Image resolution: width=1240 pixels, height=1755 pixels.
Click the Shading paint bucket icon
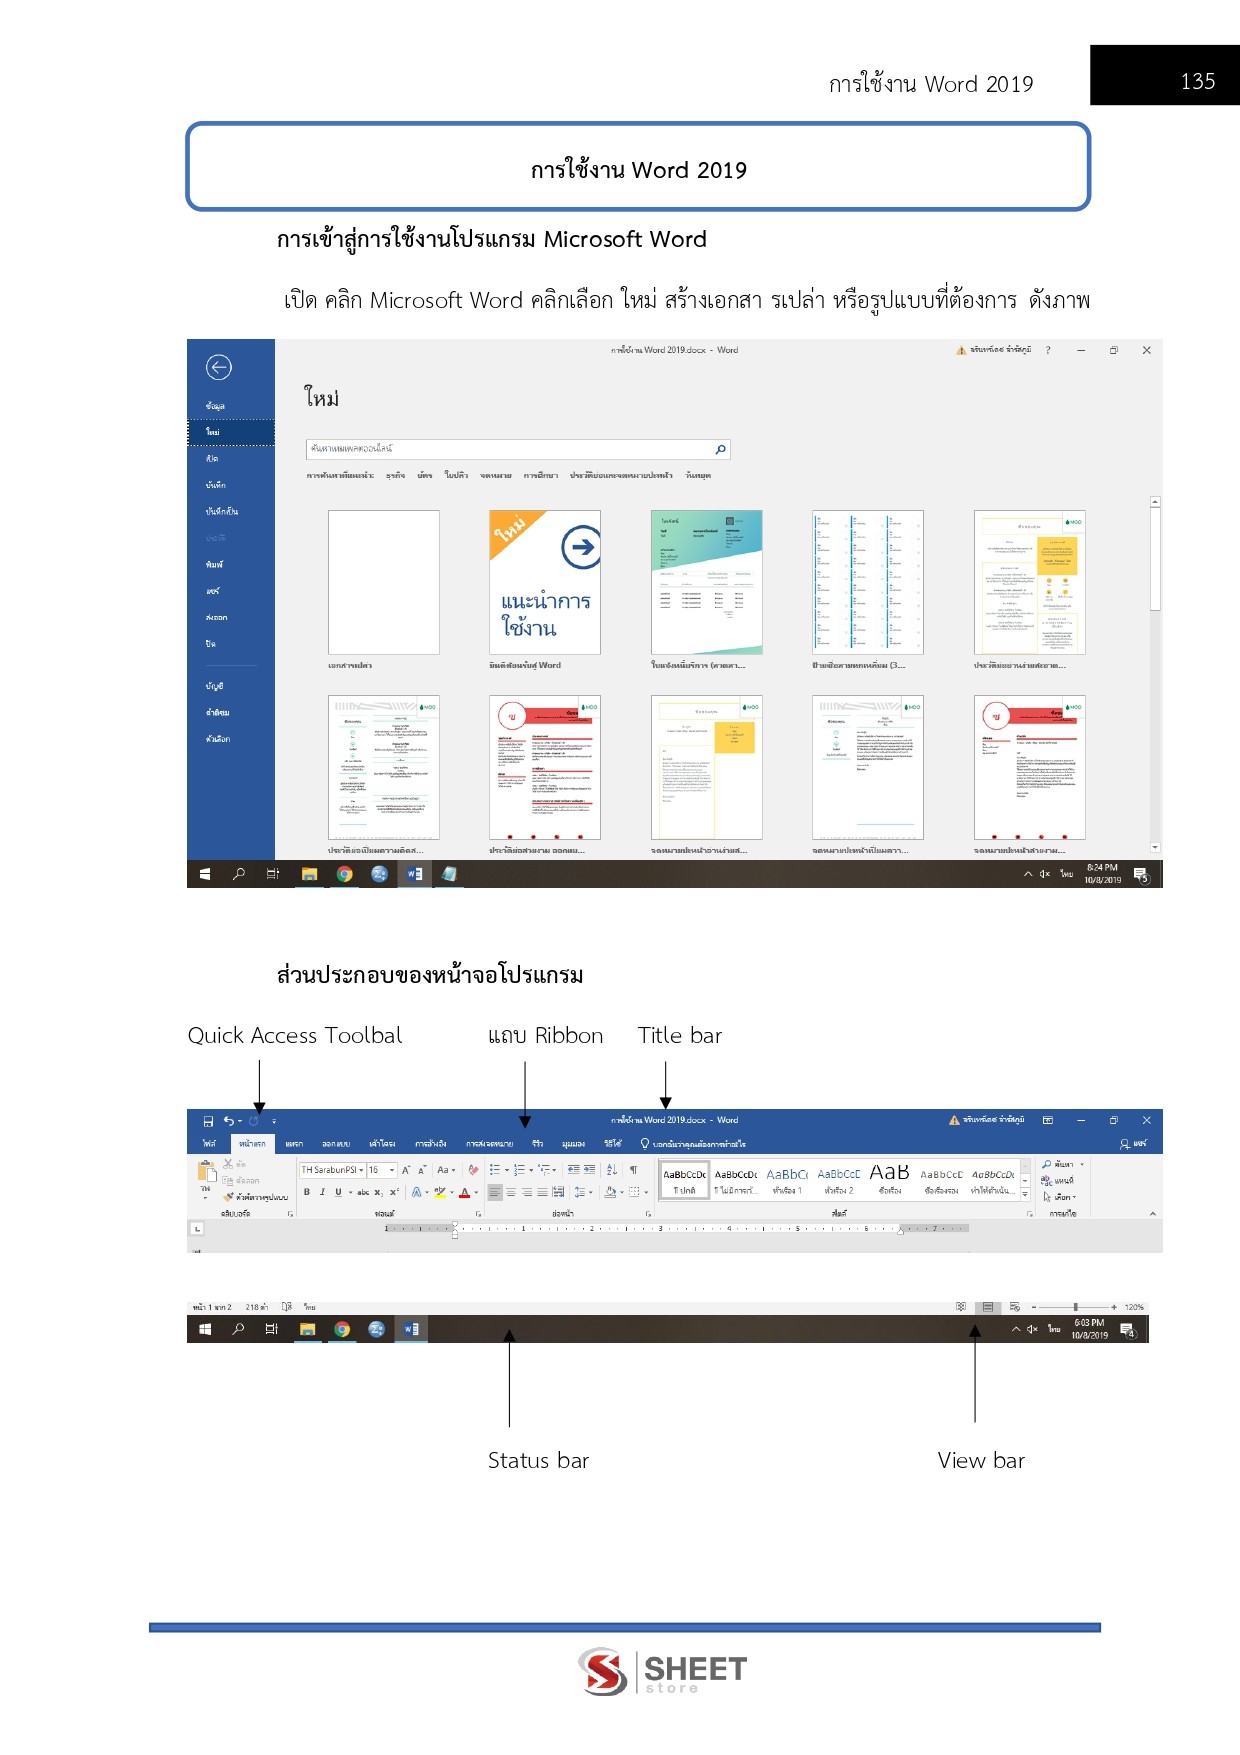[x=609, y=1192]
